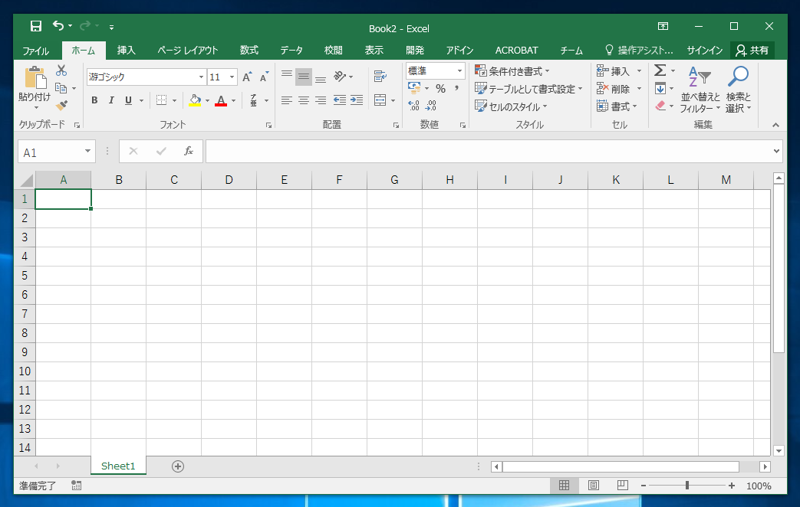This screenshot has height=507, width=800.
Task: Open 検索と選択 find and select
Action: [x=738, y=89]
